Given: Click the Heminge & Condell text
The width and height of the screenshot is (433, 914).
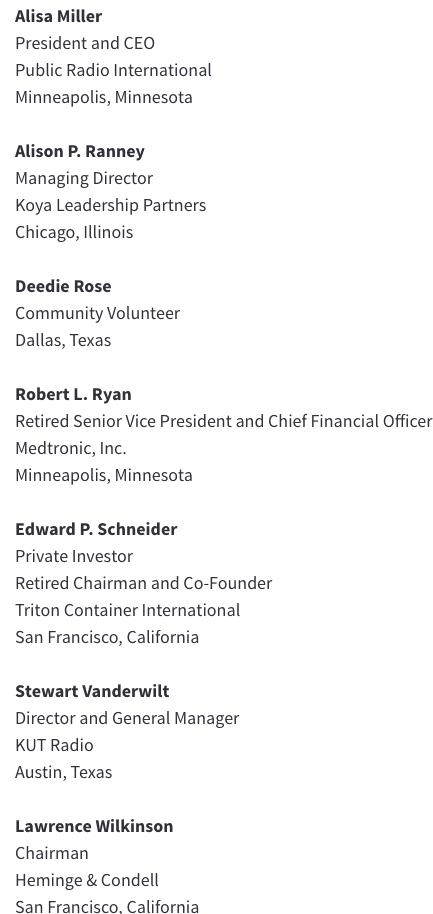Looking at the screenshot, I should [87, 880].
